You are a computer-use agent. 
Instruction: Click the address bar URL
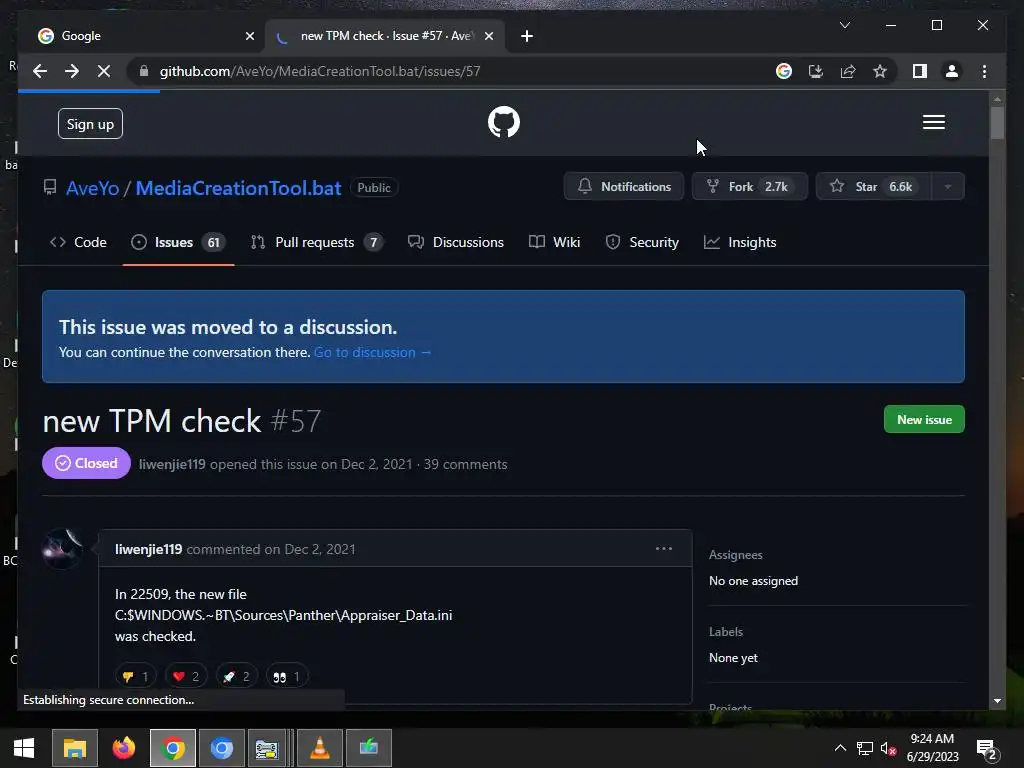pos(320,71)
